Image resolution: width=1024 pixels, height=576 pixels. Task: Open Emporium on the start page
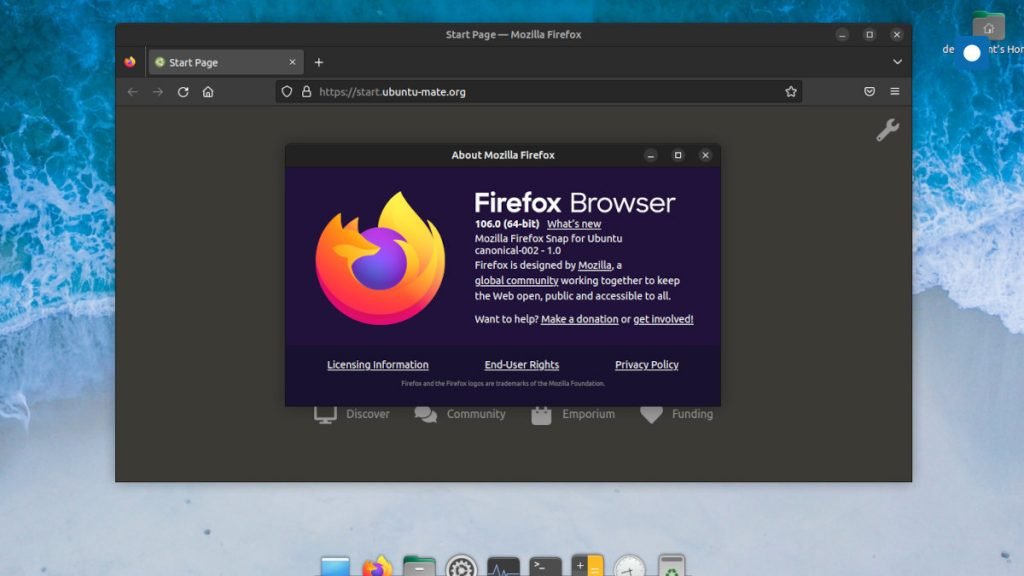point(573,414)
